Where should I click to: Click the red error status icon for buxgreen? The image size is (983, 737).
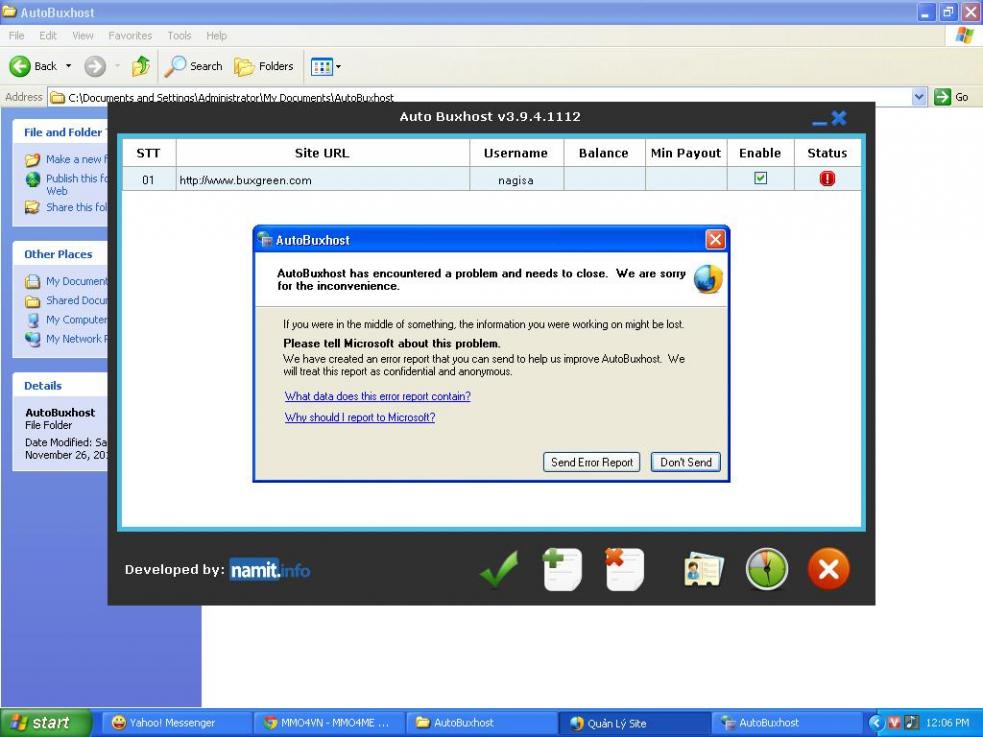[827, 179]
